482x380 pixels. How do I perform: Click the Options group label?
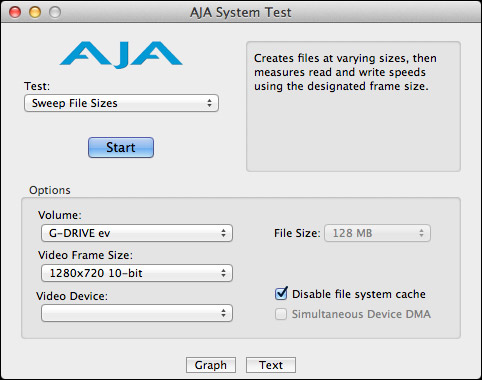pyautogui.click(x=50, y=190)
